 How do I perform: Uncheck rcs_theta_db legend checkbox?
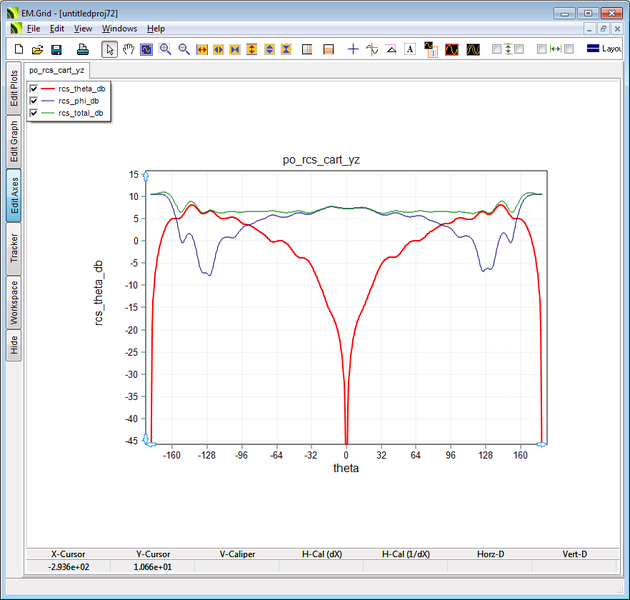[x=35, y=89]
